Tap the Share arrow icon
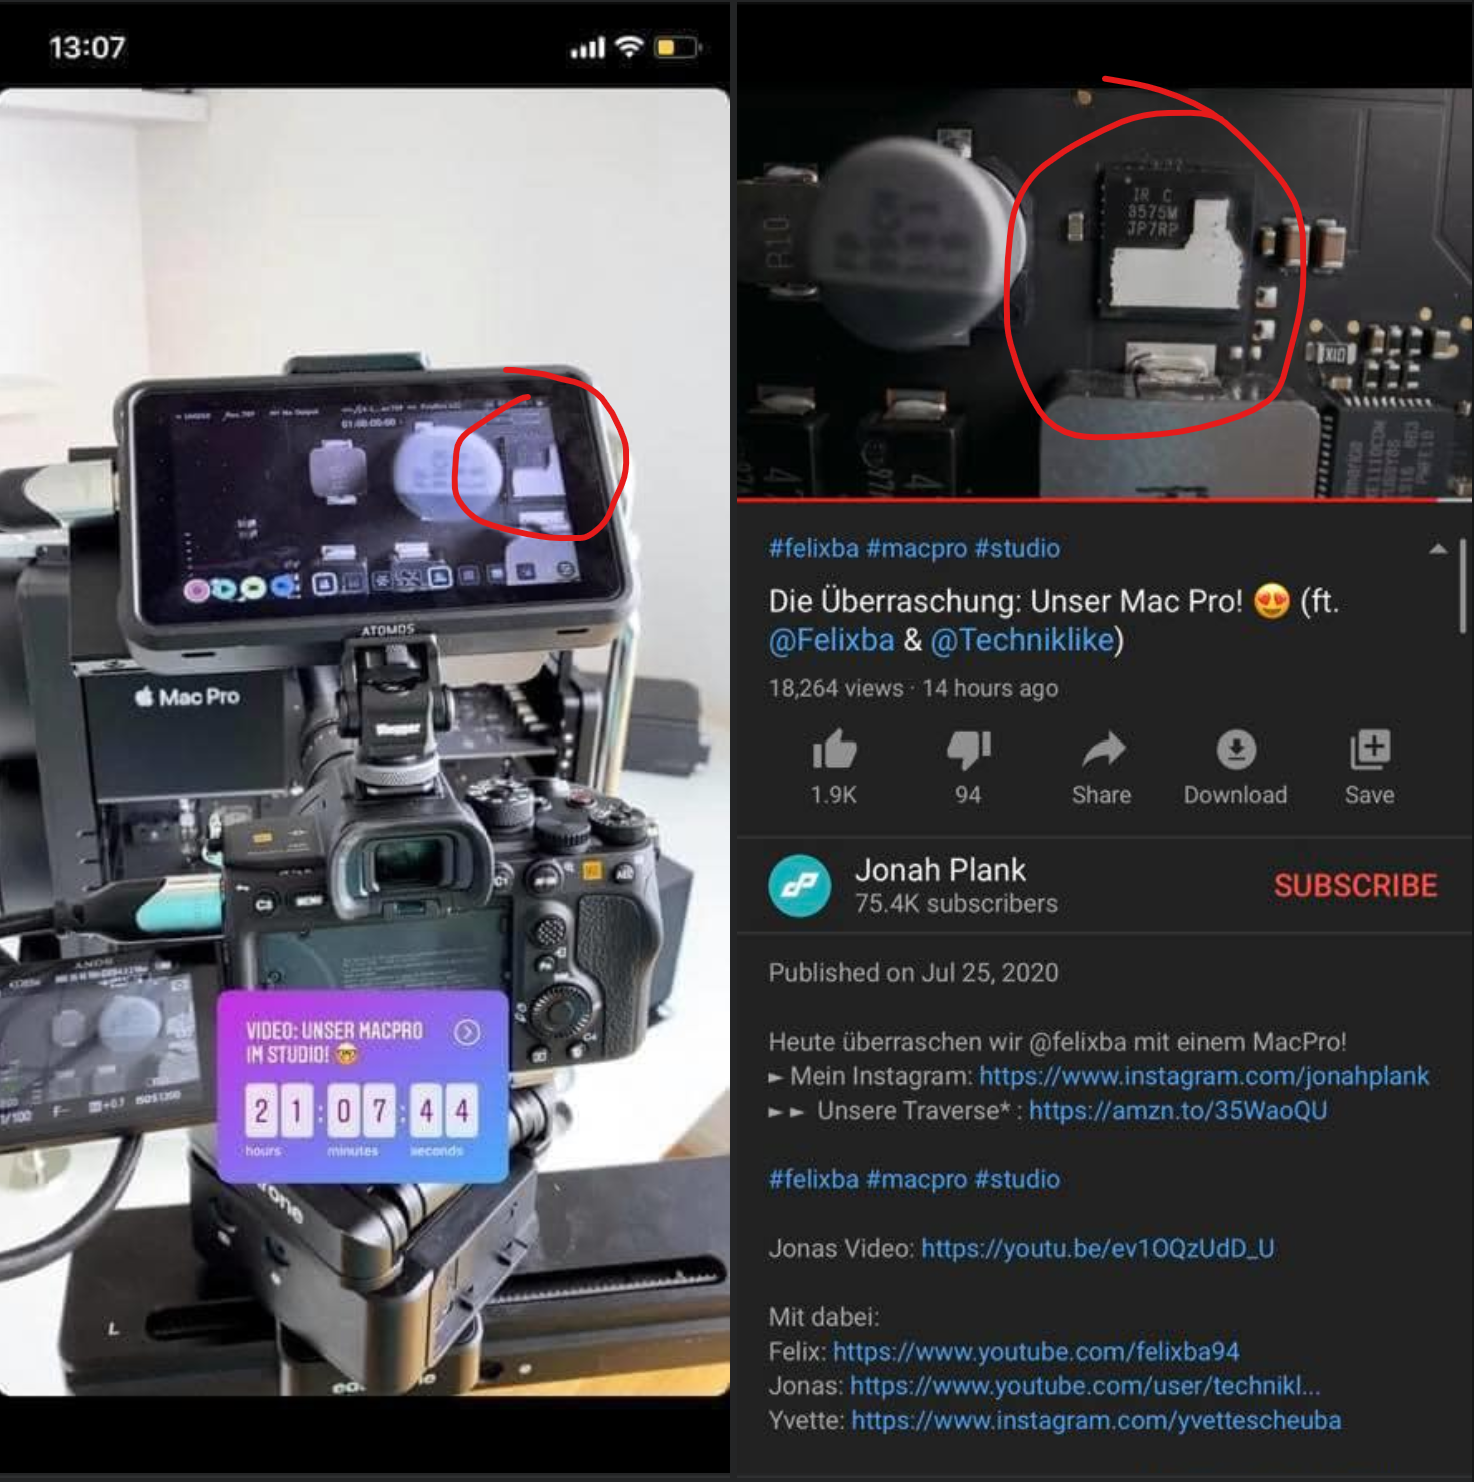The image size is (1474, 1482). (x=1102, y=750)
